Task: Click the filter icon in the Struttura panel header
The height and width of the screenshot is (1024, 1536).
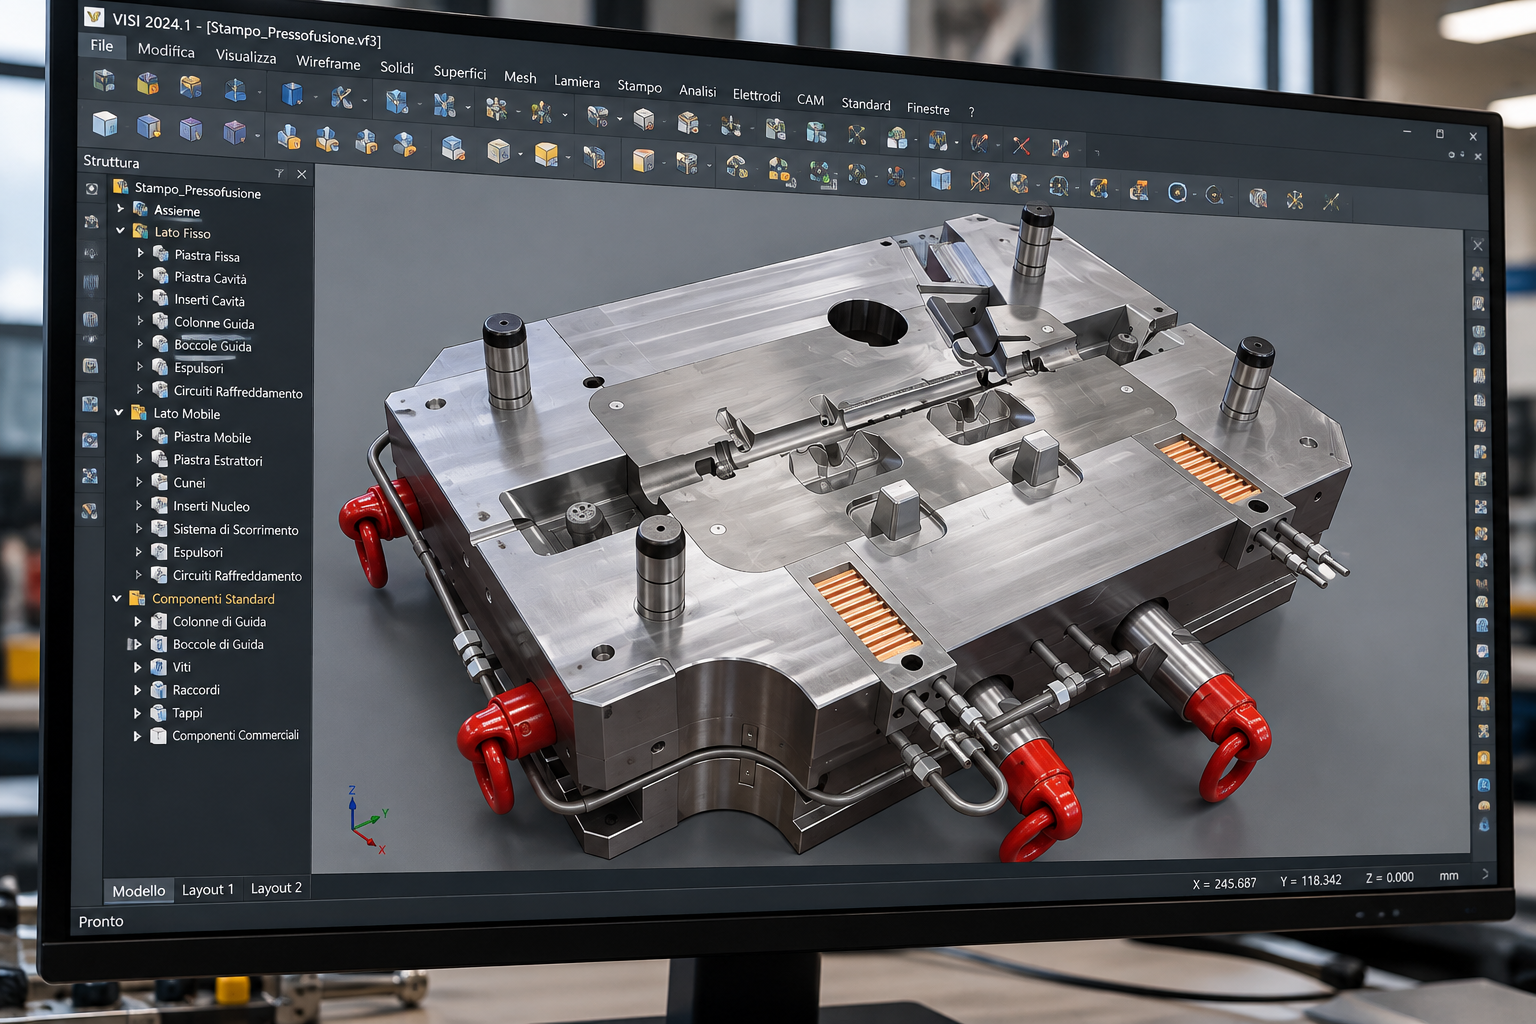Action: pos(280,173)
